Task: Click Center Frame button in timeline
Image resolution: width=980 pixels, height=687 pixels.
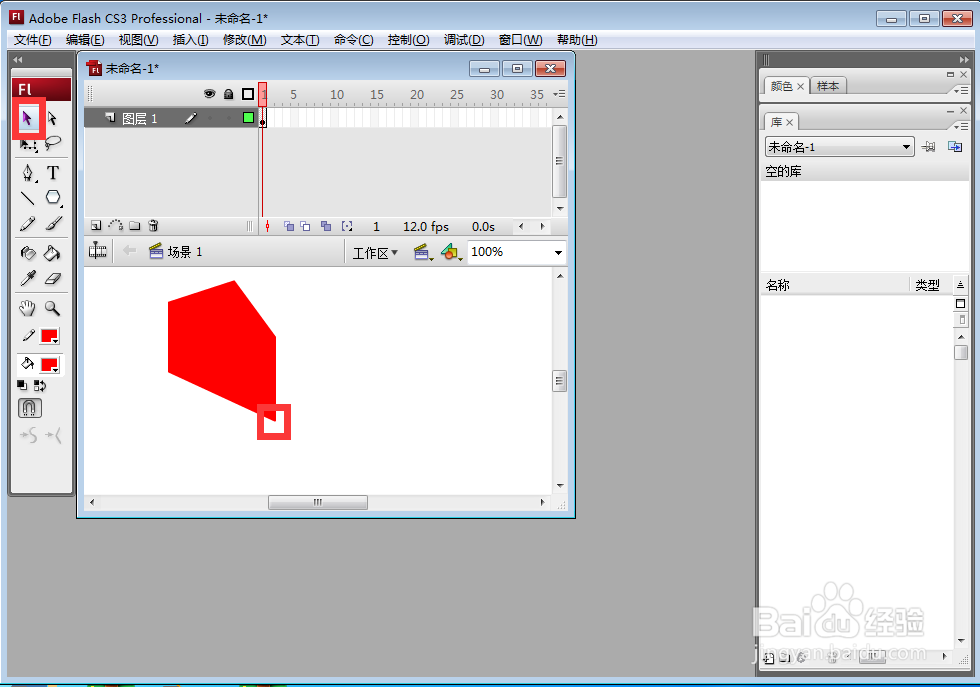Action: (268, 226)
